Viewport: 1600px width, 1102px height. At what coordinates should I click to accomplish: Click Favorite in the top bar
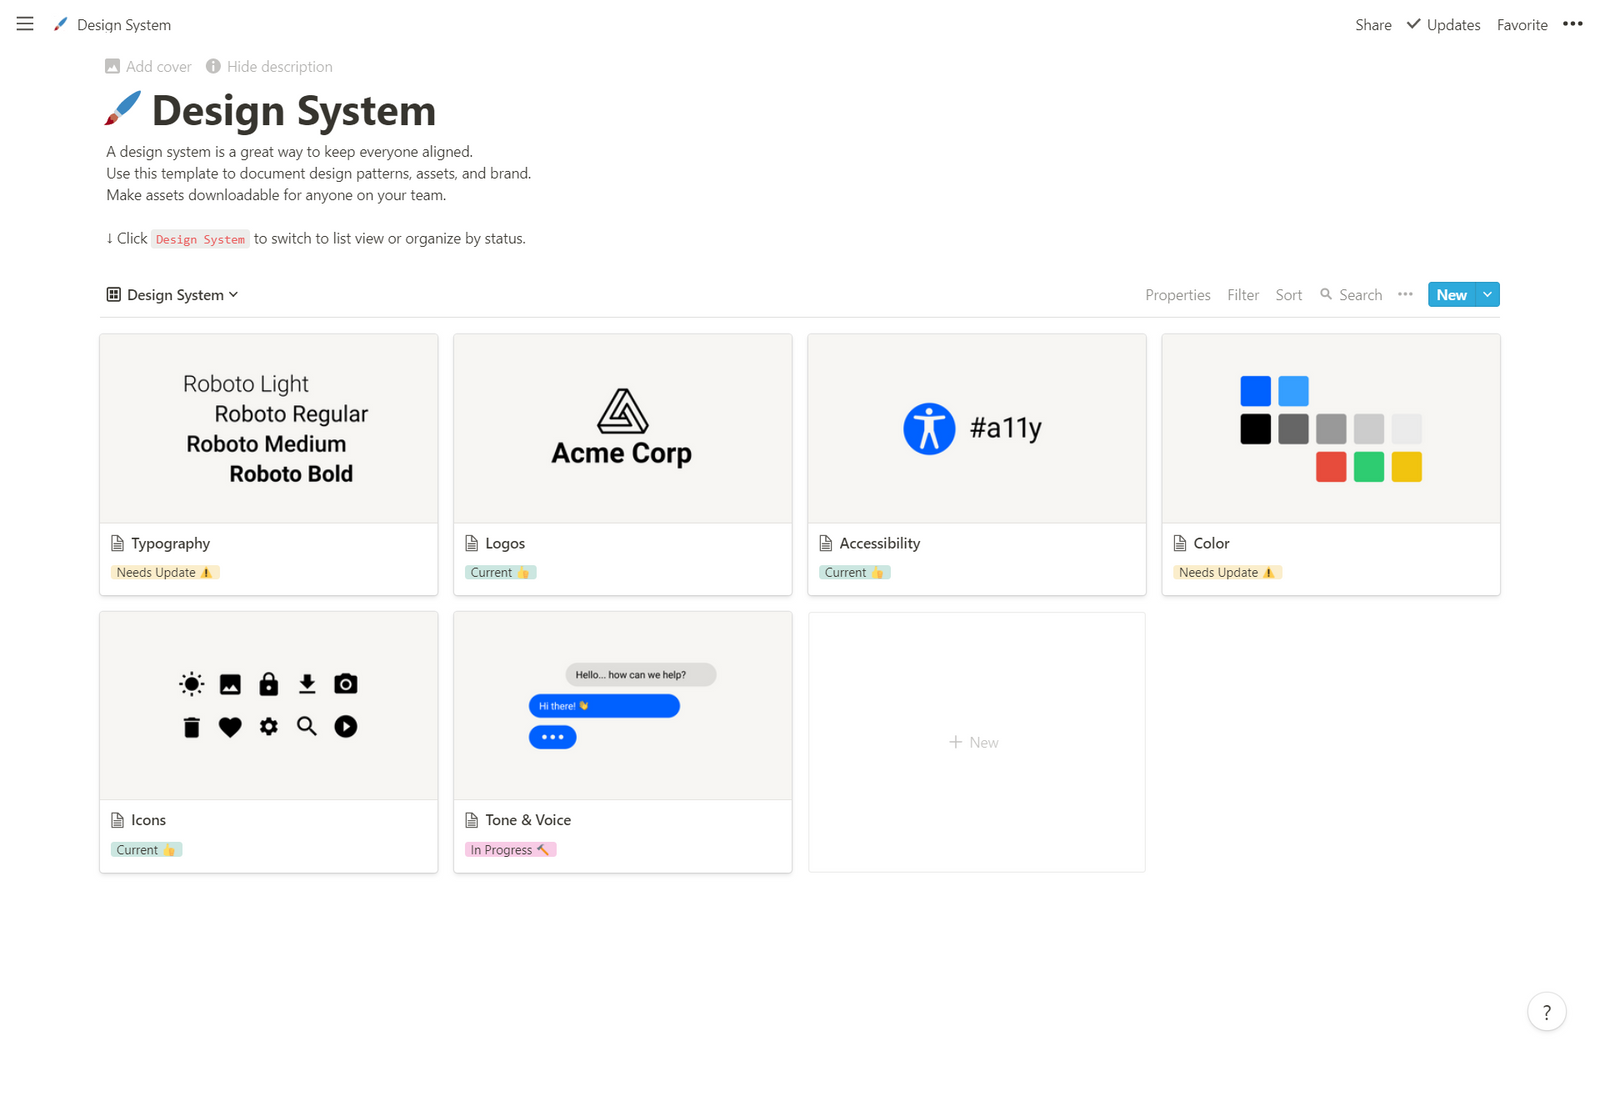tap(1522, 25)
